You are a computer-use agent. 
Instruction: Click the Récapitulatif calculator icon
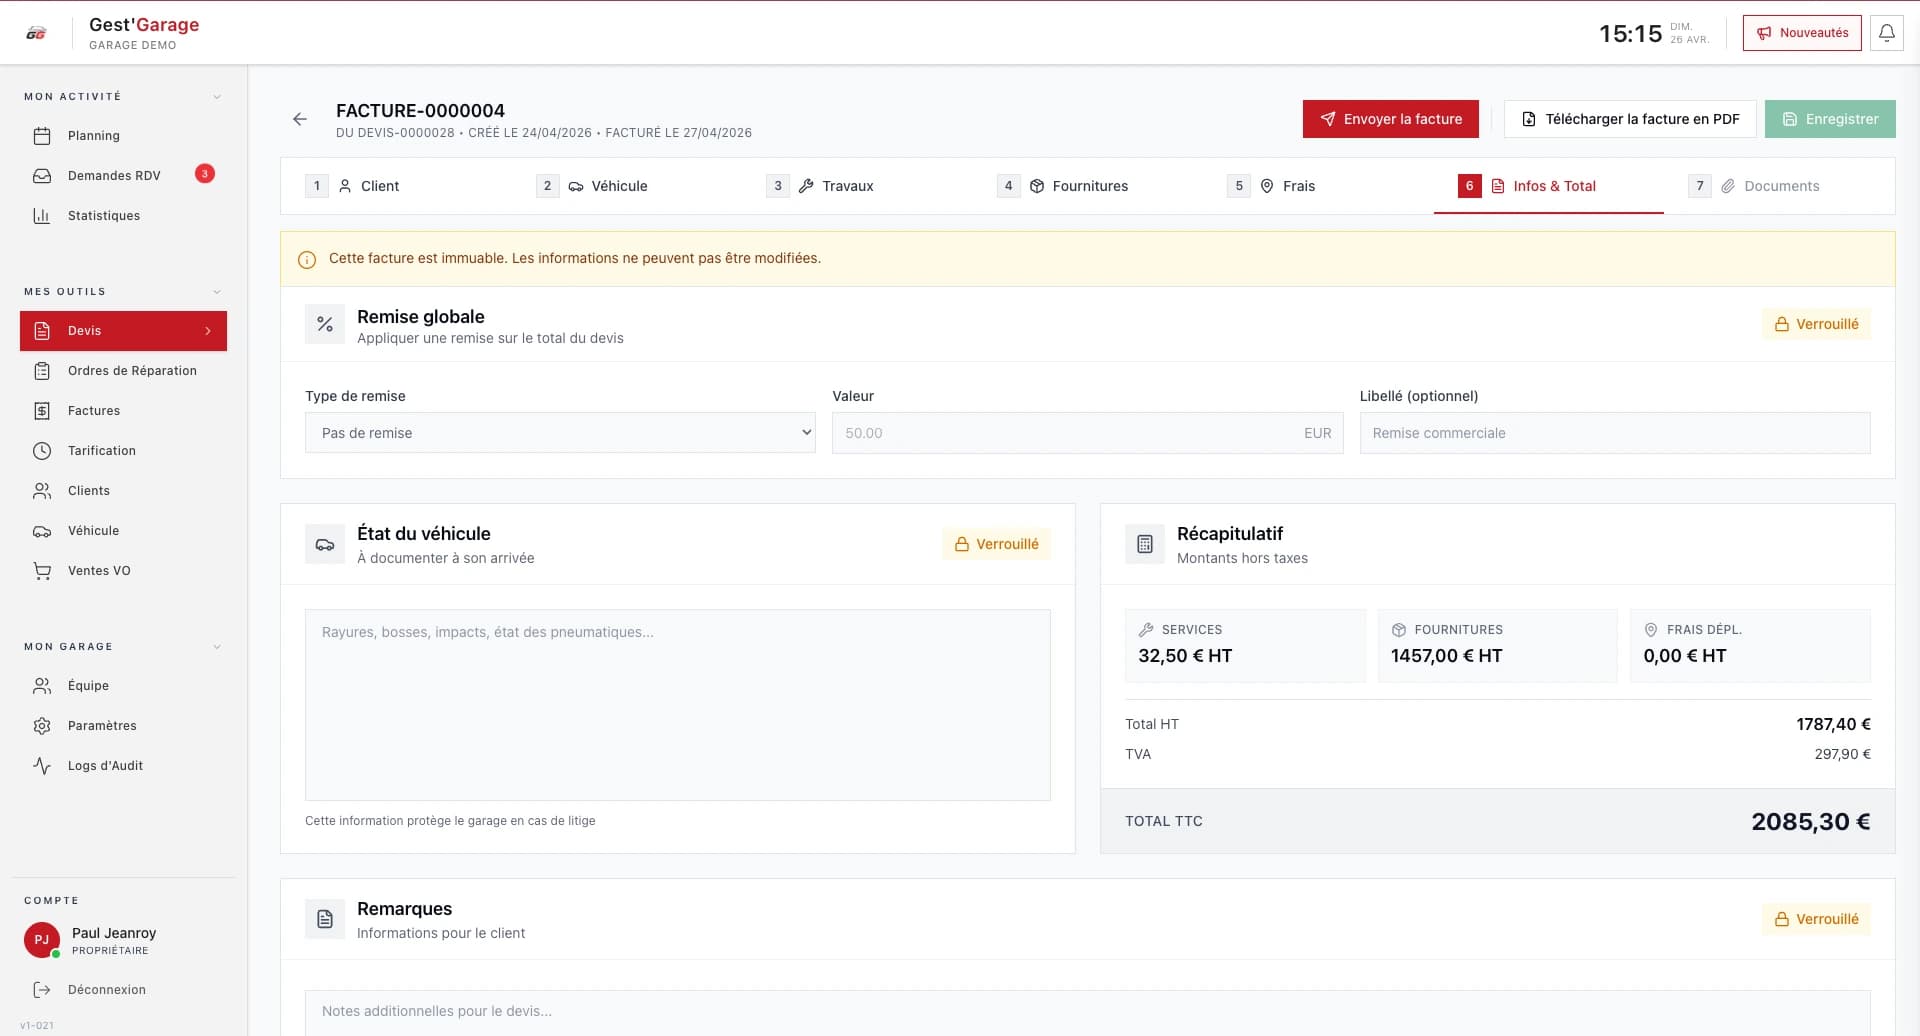[x=1145, y=544]
